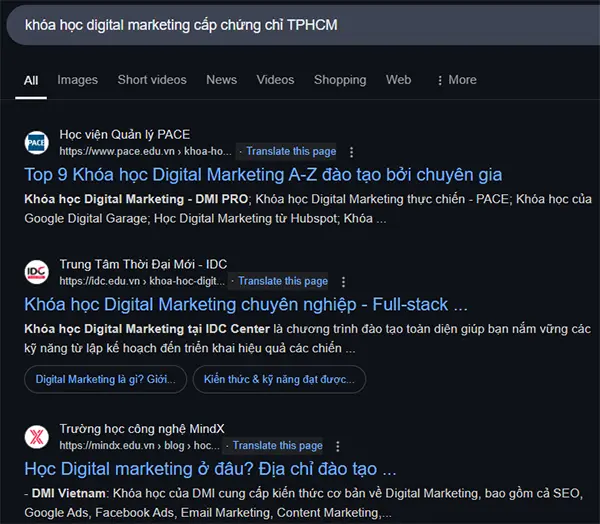
Task: Open Khóa học Digital Marketing chuyên nghiệp result
Action: [x=246, y=305]
